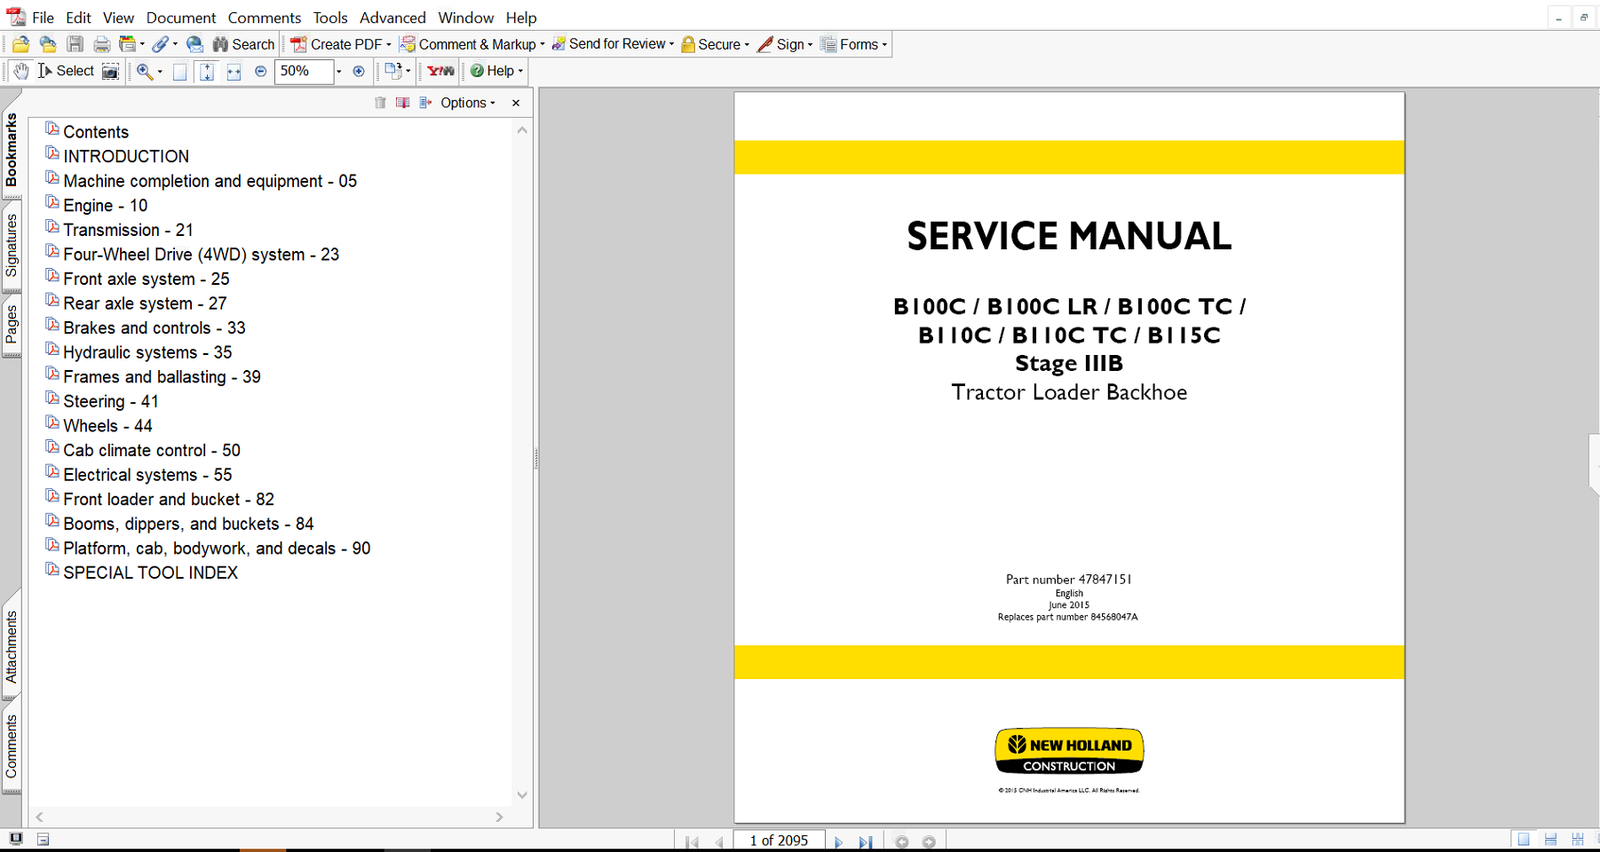Click the Snapshot tool camera icon
Image resolution: width=1600 pixels, height=852 pixels.
coord(111,71)
